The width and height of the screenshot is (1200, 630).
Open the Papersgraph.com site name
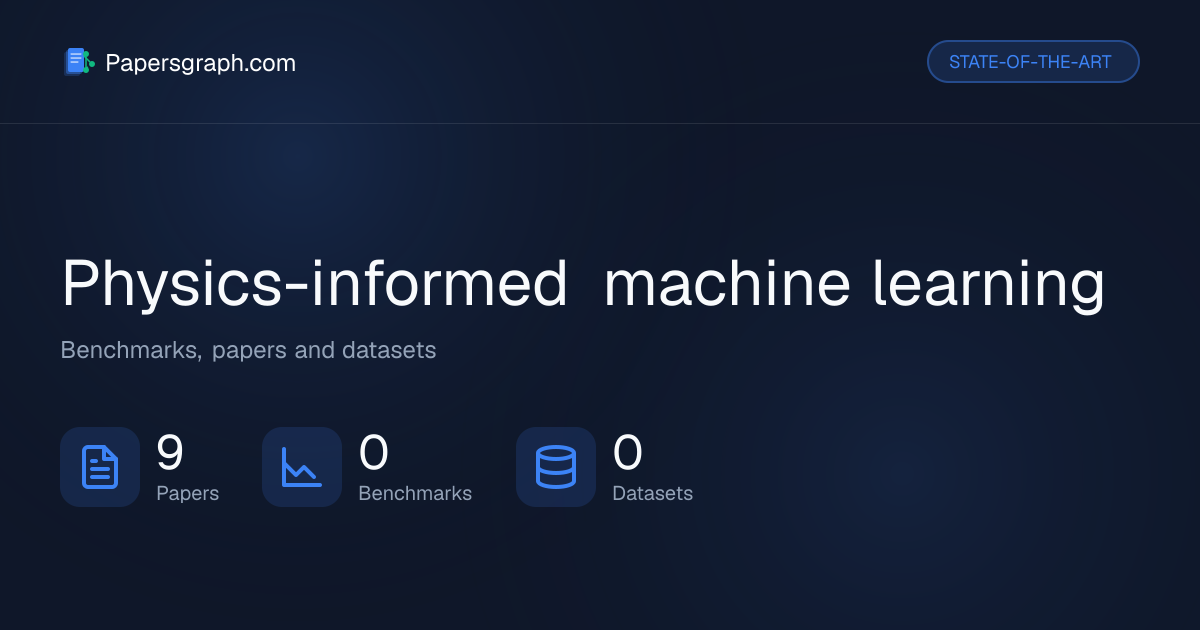pos(200,63)
